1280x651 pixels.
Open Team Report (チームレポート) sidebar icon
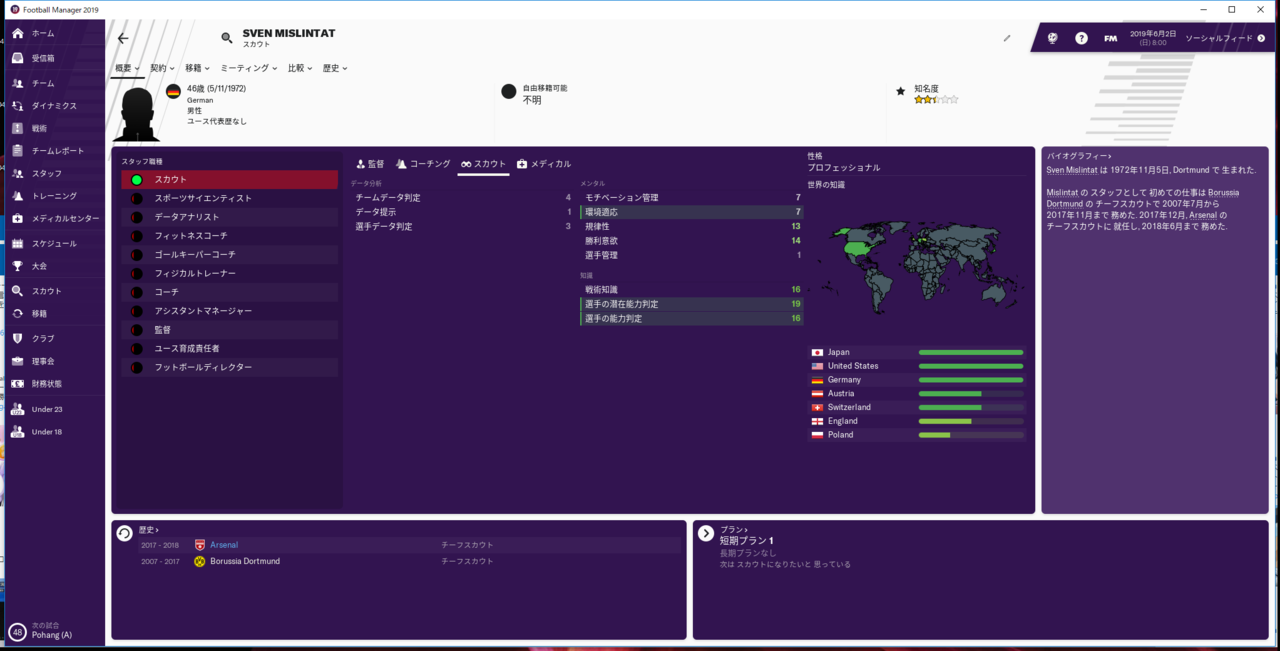tap(17, 151)
